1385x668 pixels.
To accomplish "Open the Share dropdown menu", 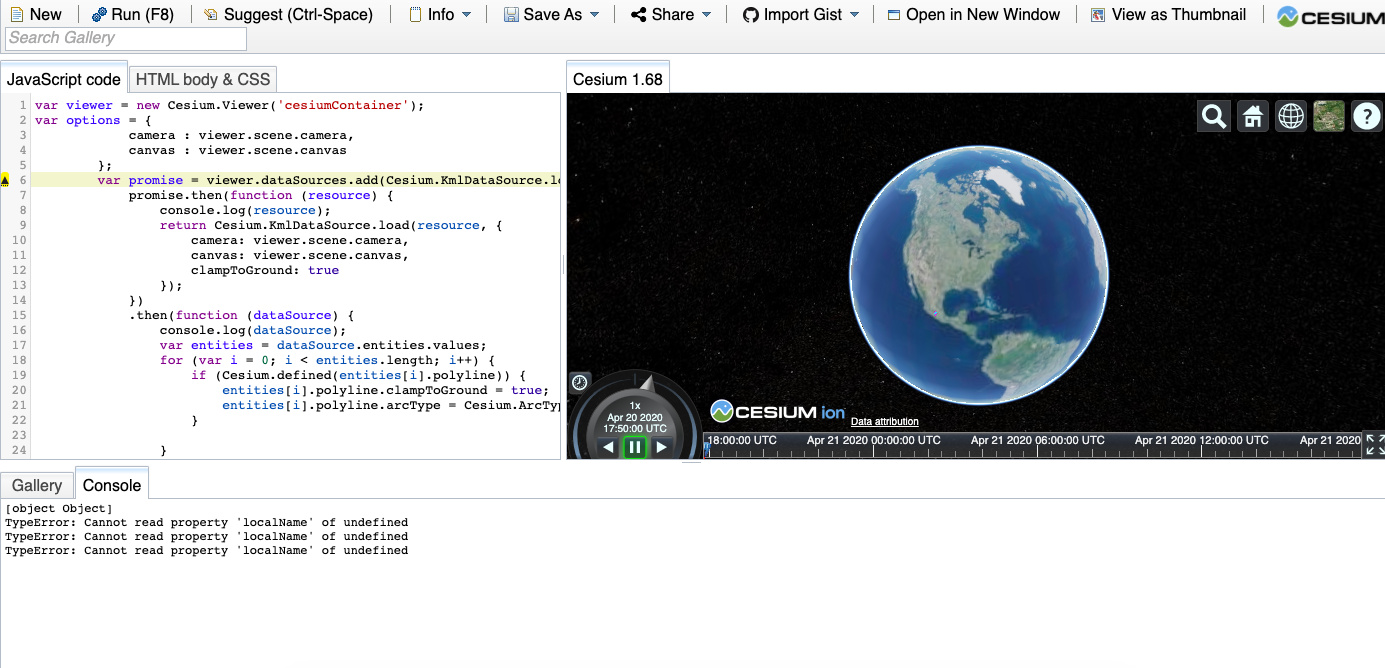I will pos(671,14).
